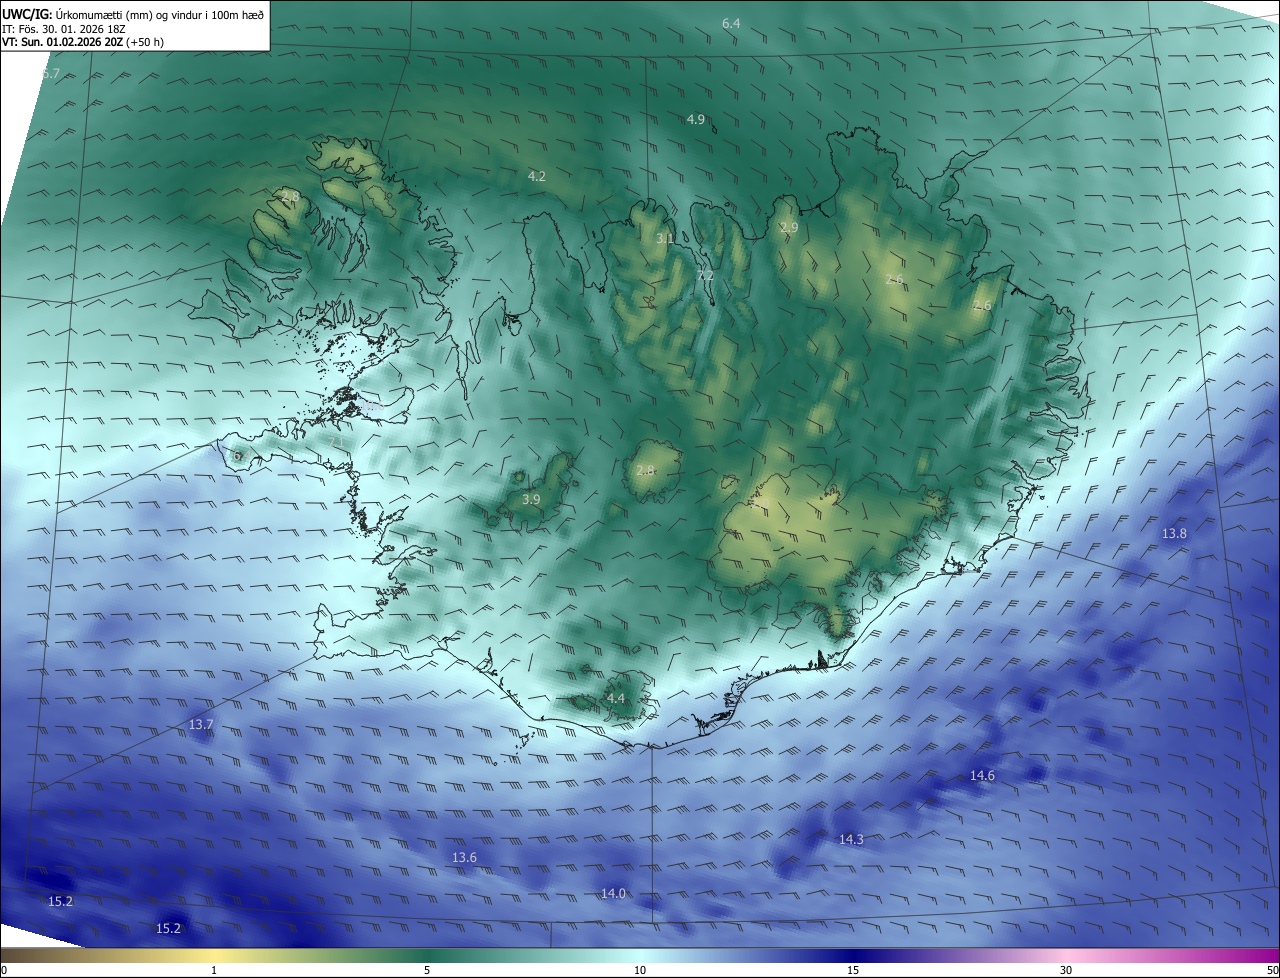The image size is (1280, 978).
Task: Click the 6.4 value on Snæfellsnes peninsula
Action: (240, 456)
